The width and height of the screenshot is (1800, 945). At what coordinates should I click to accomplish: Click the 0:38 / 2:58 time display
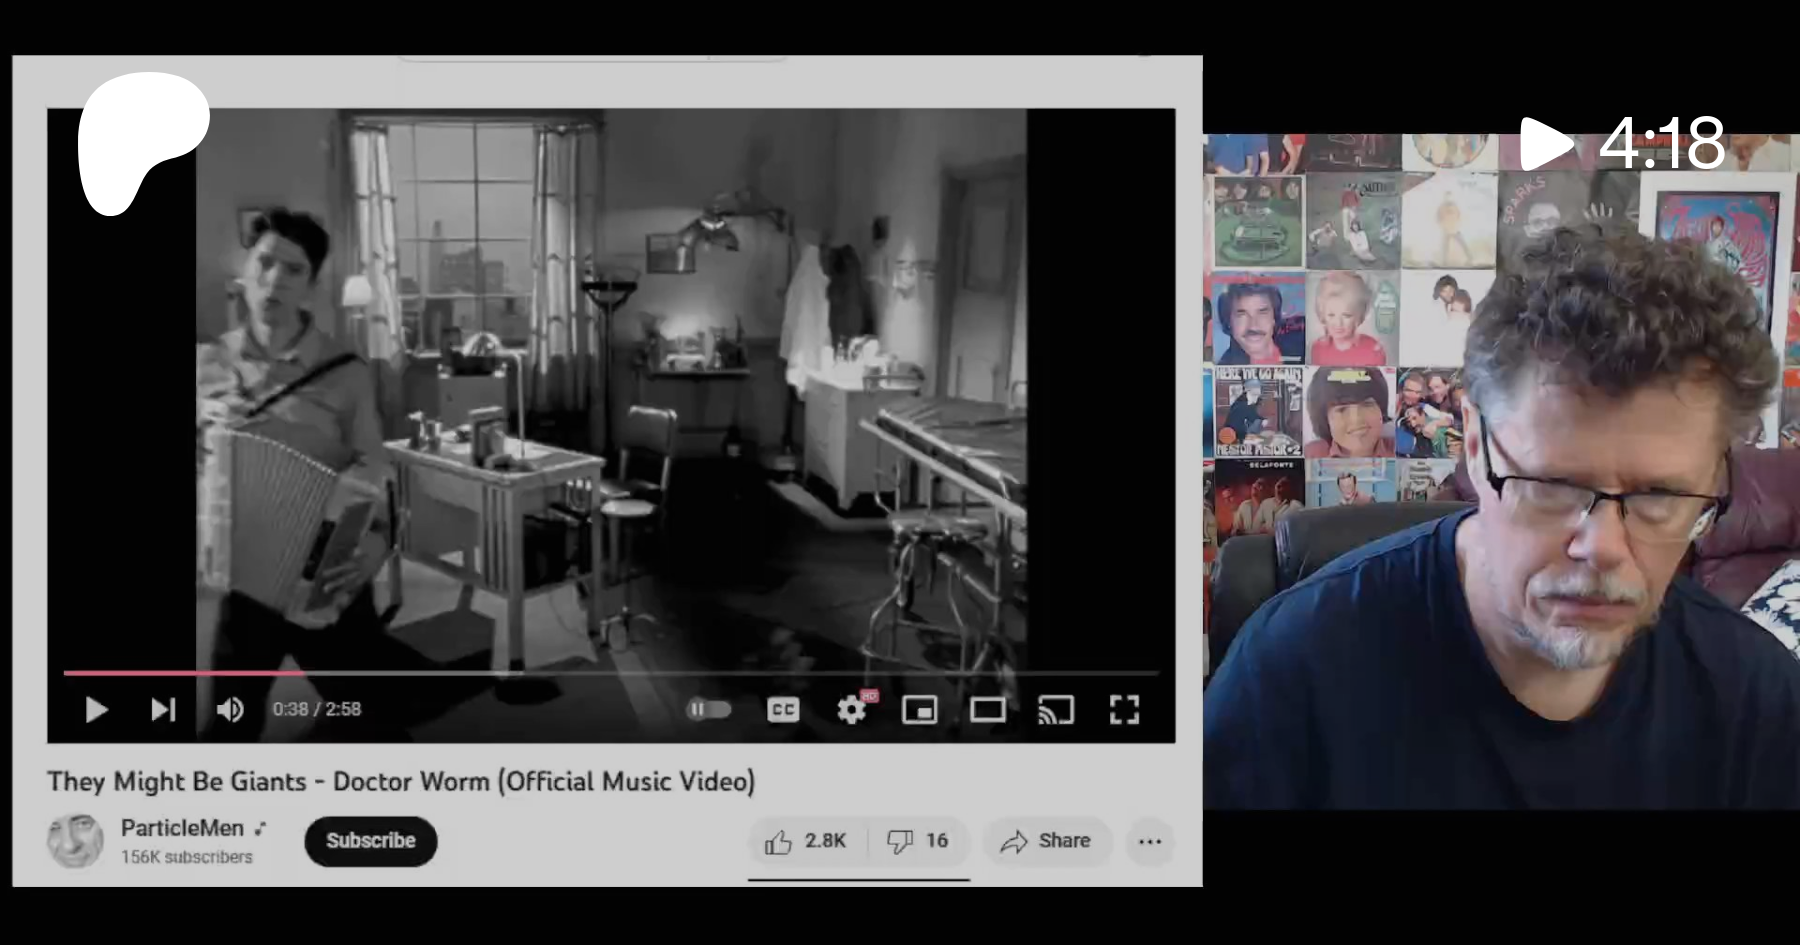pyautogui.click(x=317, y=709)
